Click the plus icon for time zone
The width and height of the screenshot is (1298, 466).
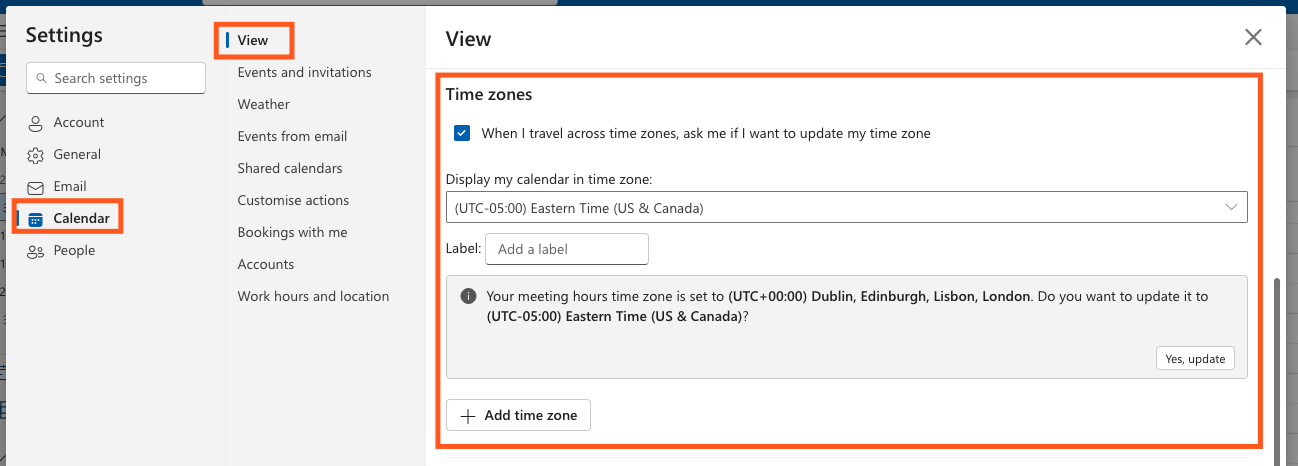467,416
